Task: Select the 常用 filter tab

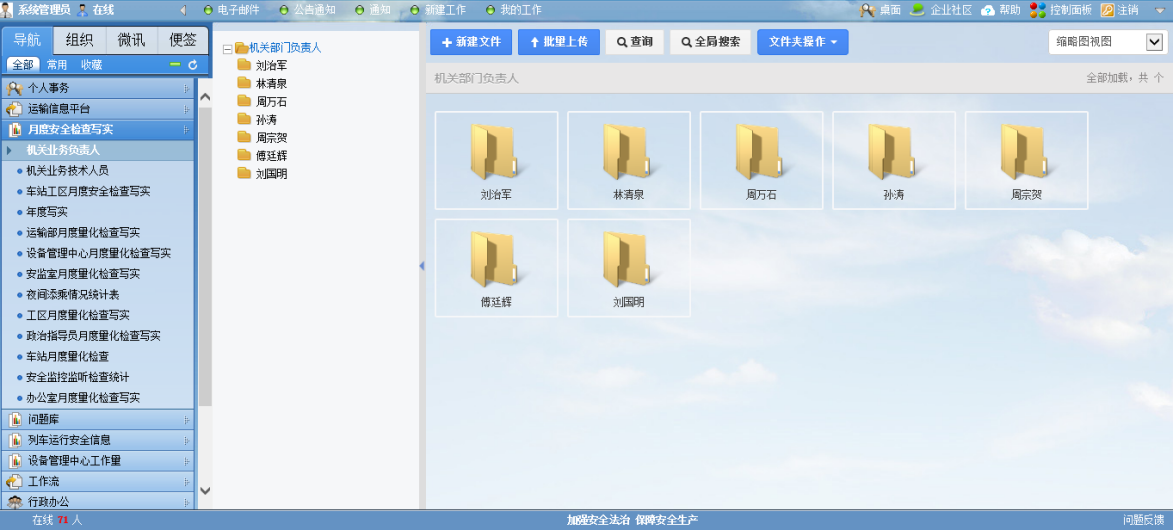Action: point(57,65)
